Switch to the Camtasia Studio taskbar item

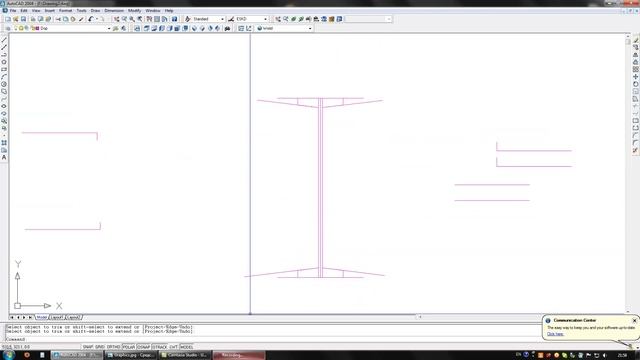tap(185, 355)
